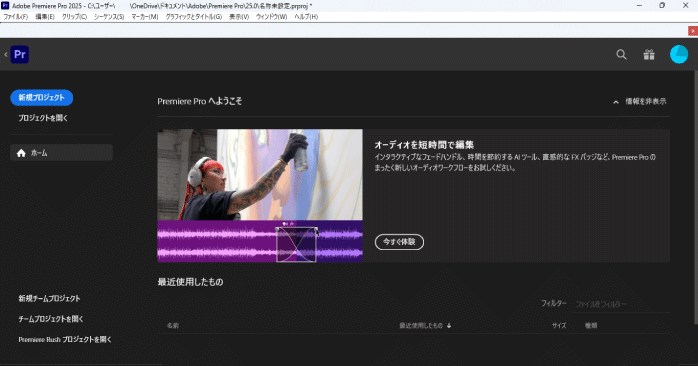Click the 情報を非表示 text

(x=646, y=102)
